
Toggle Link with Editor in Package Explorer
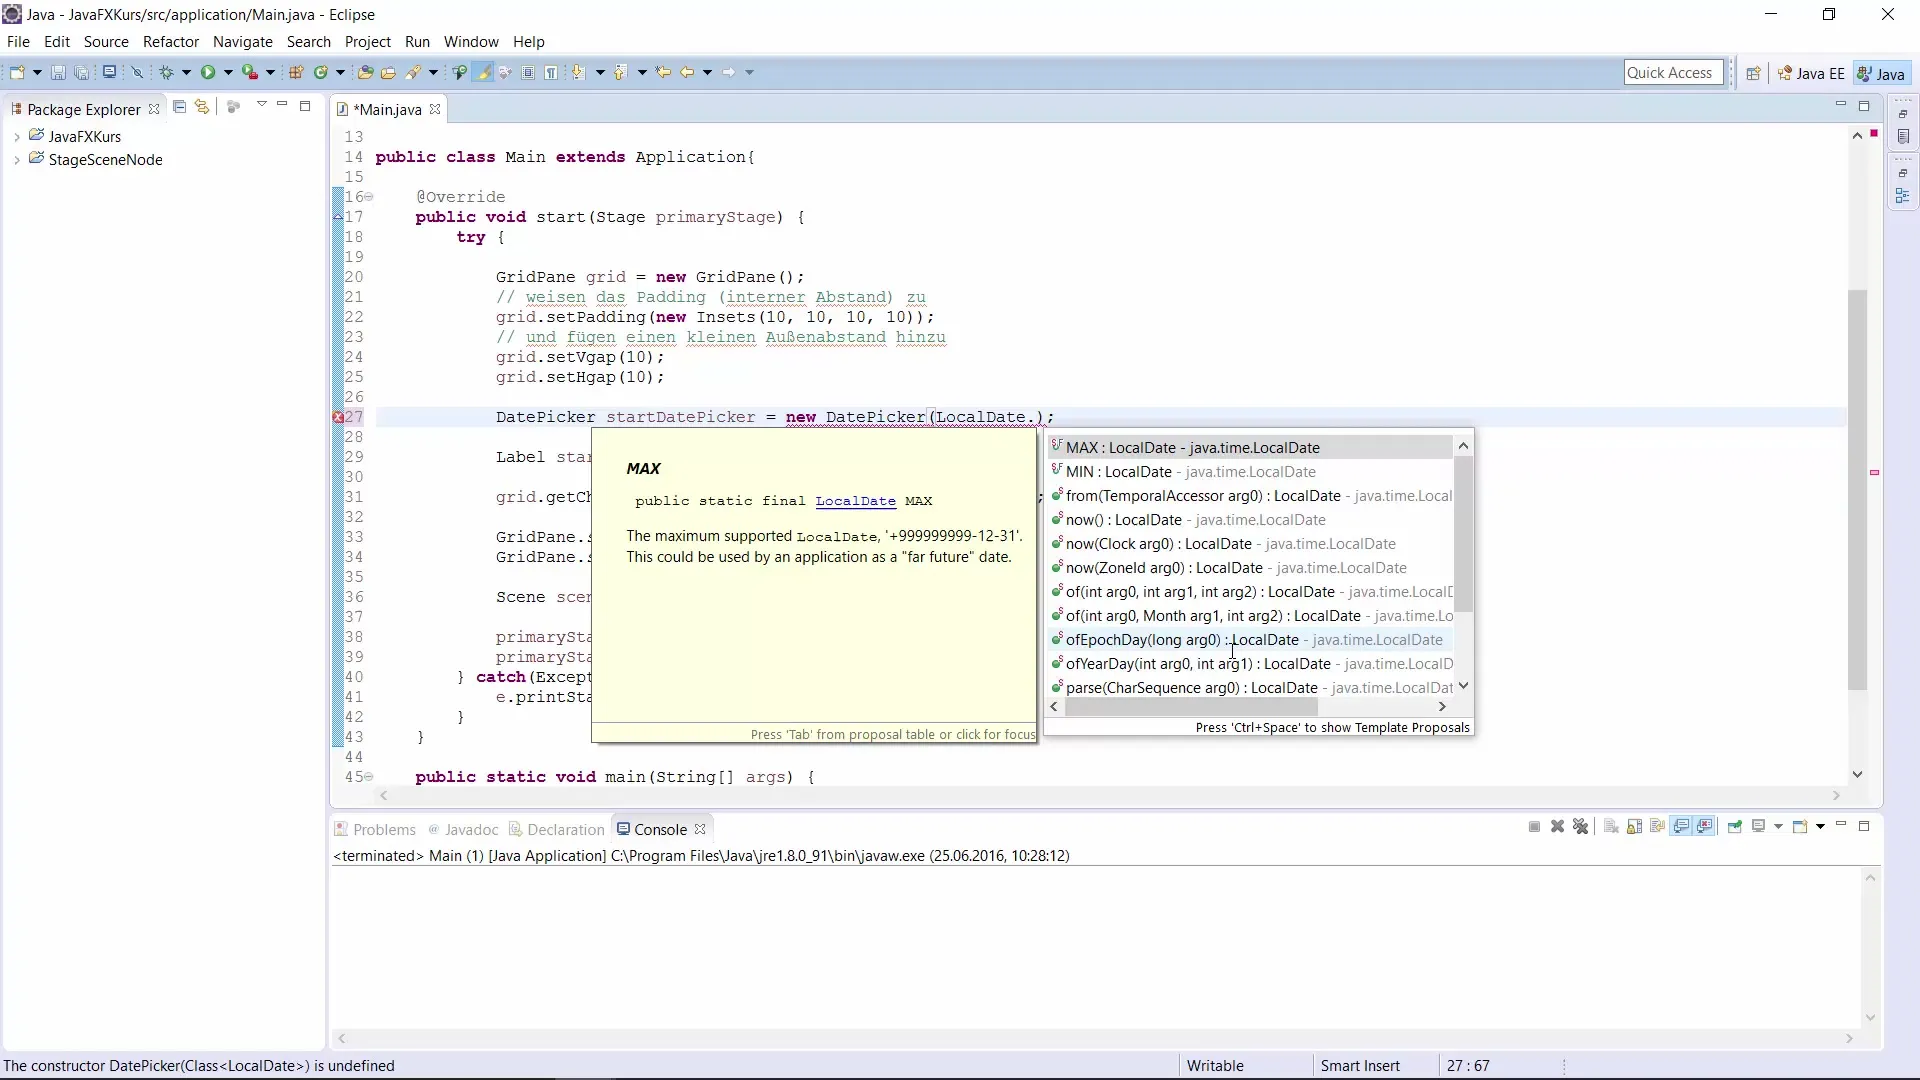(202, 107)
